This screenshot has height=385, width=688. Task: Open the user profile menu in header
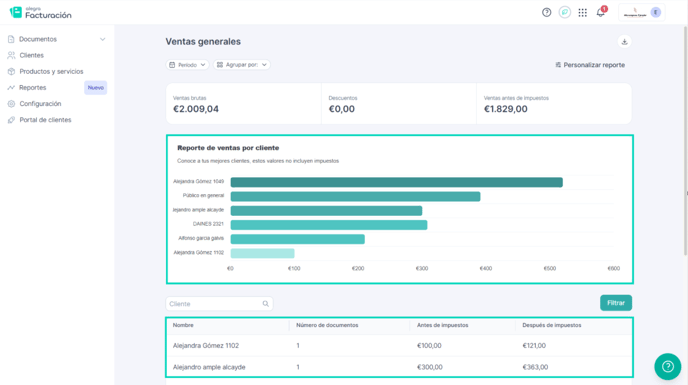[641, 13]
